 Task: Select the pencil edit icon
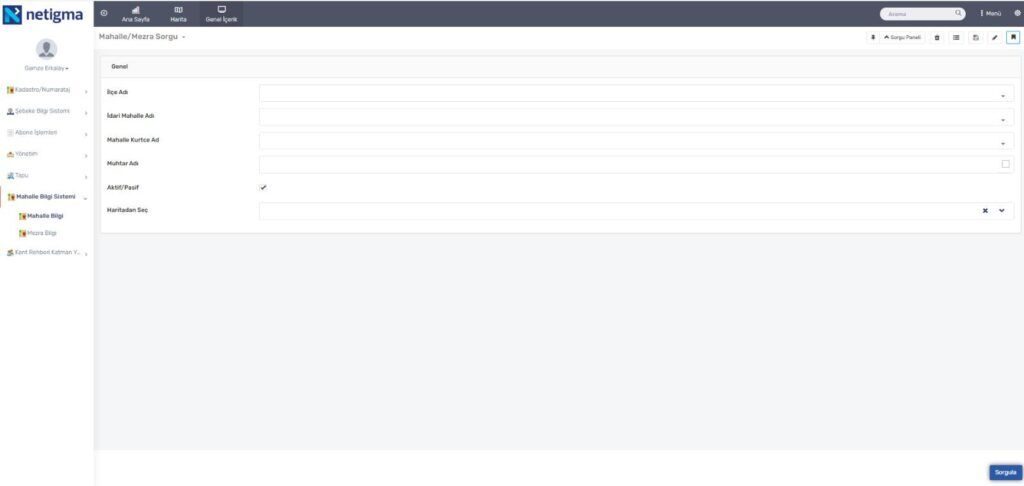[995, 38]
